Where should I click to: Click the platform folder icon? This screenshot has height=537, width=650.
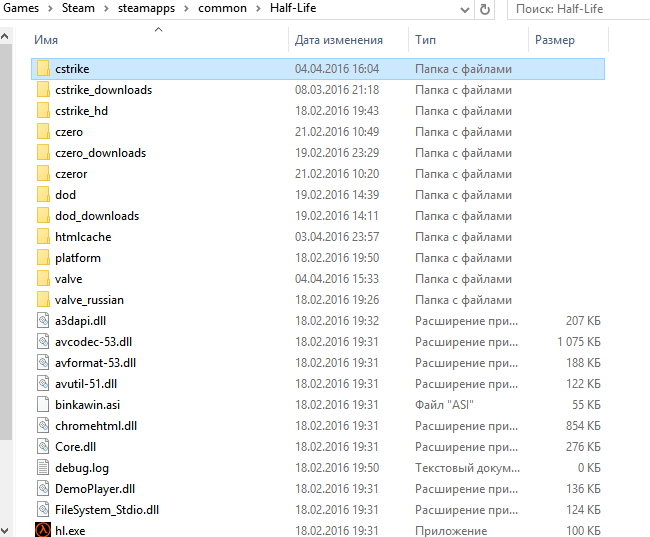[x=43, y=258]
